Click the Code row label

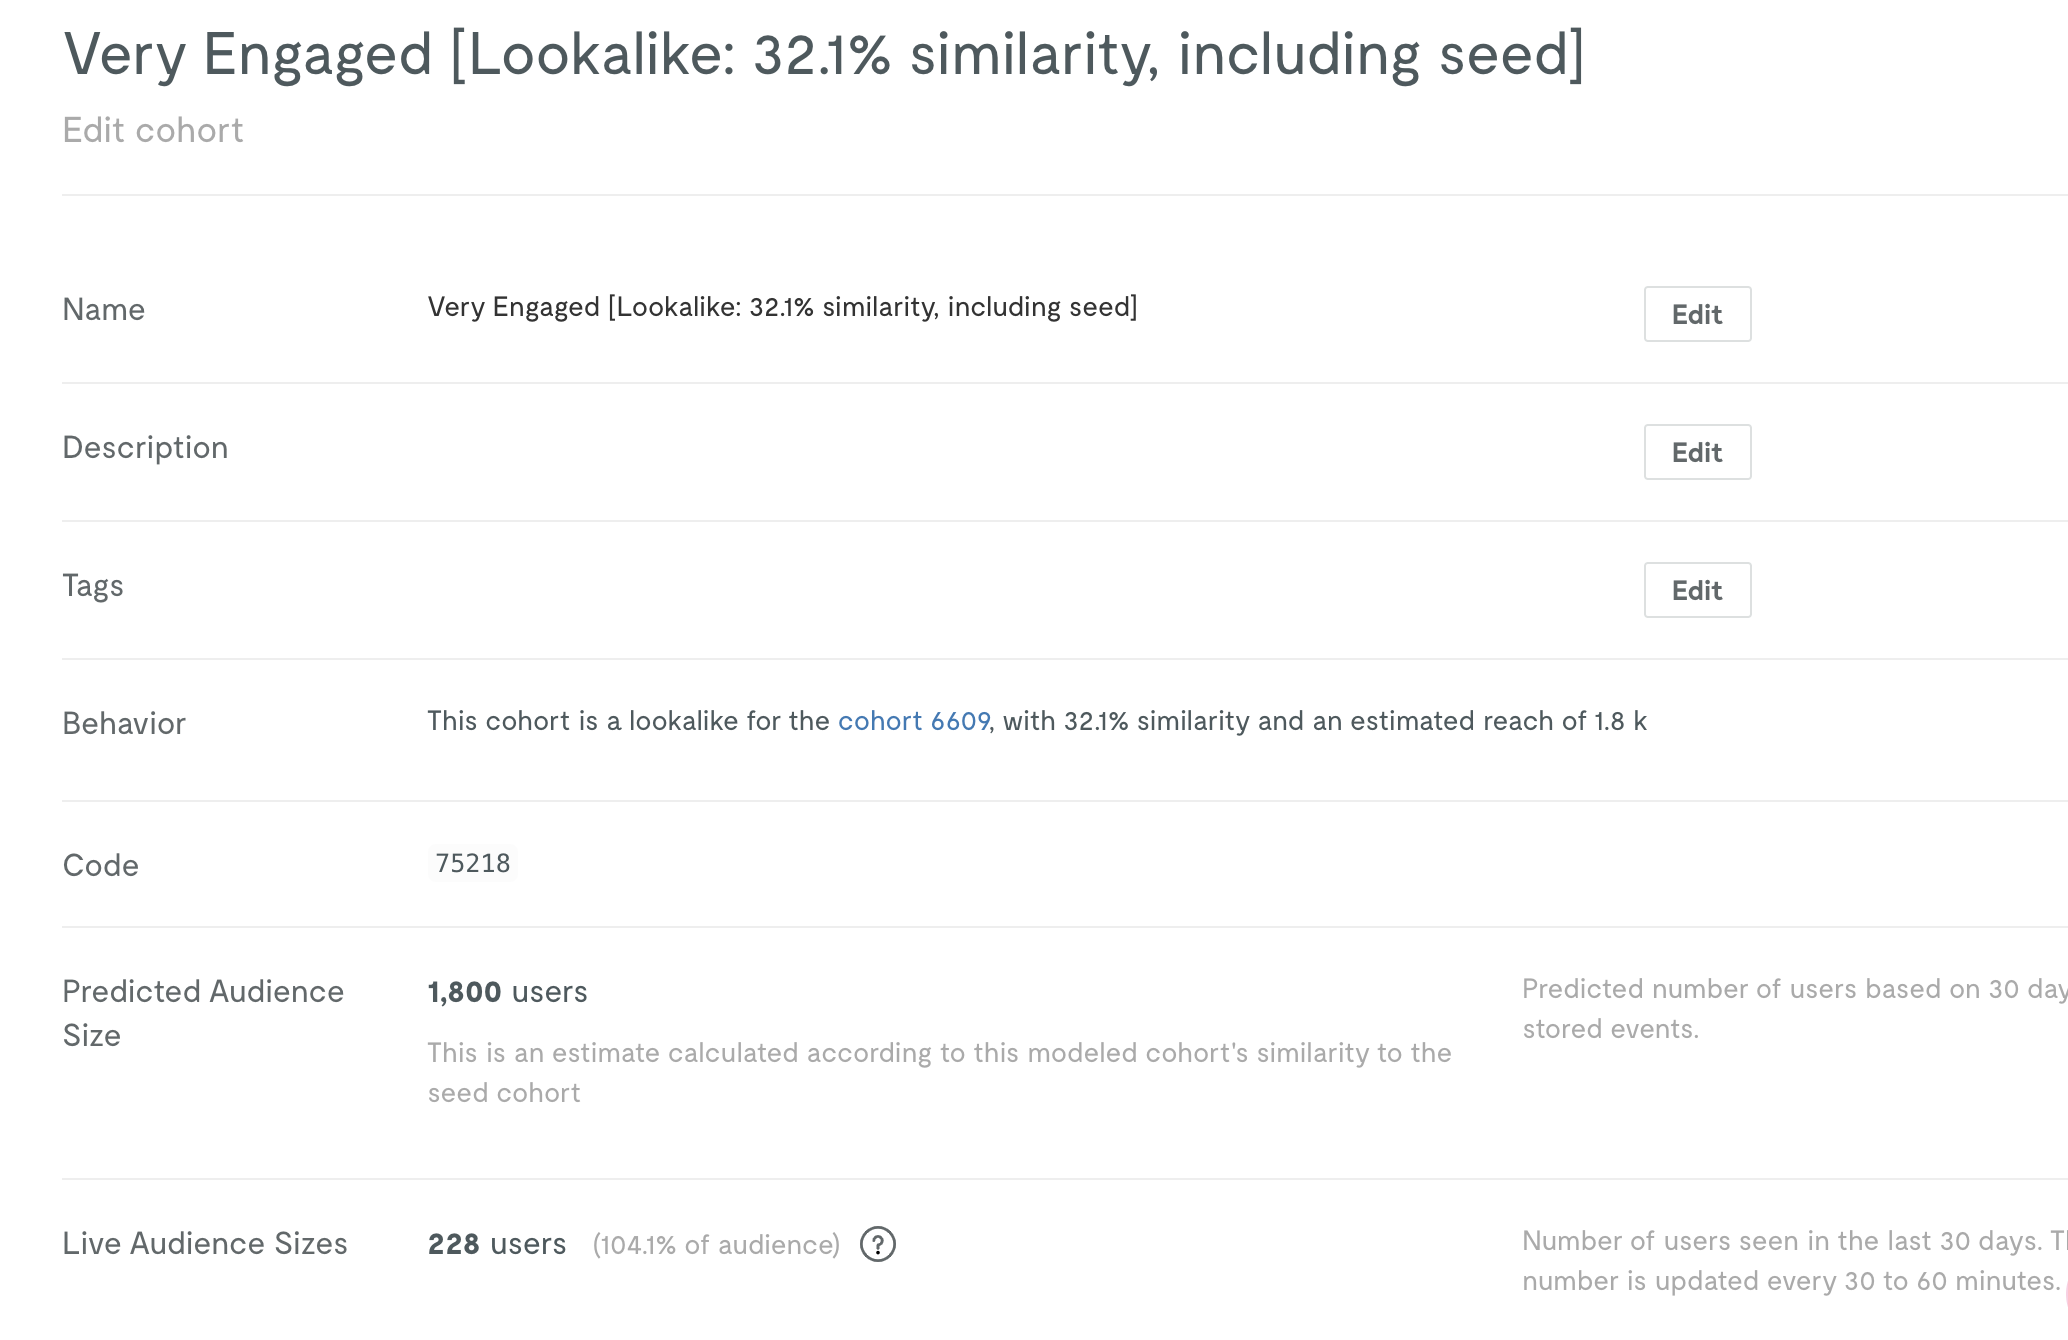pos(100,865)
